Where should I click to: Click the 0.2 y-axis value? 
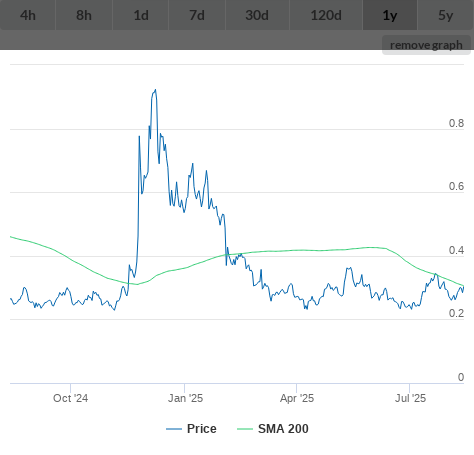(x=456, y=313)
